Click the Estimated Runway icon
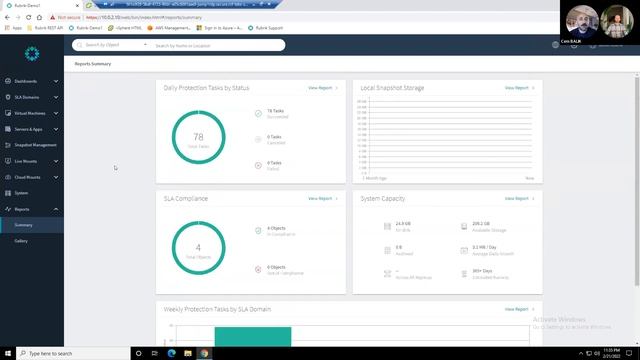Screen dimensions: 640x360 (x=464, y=274)
